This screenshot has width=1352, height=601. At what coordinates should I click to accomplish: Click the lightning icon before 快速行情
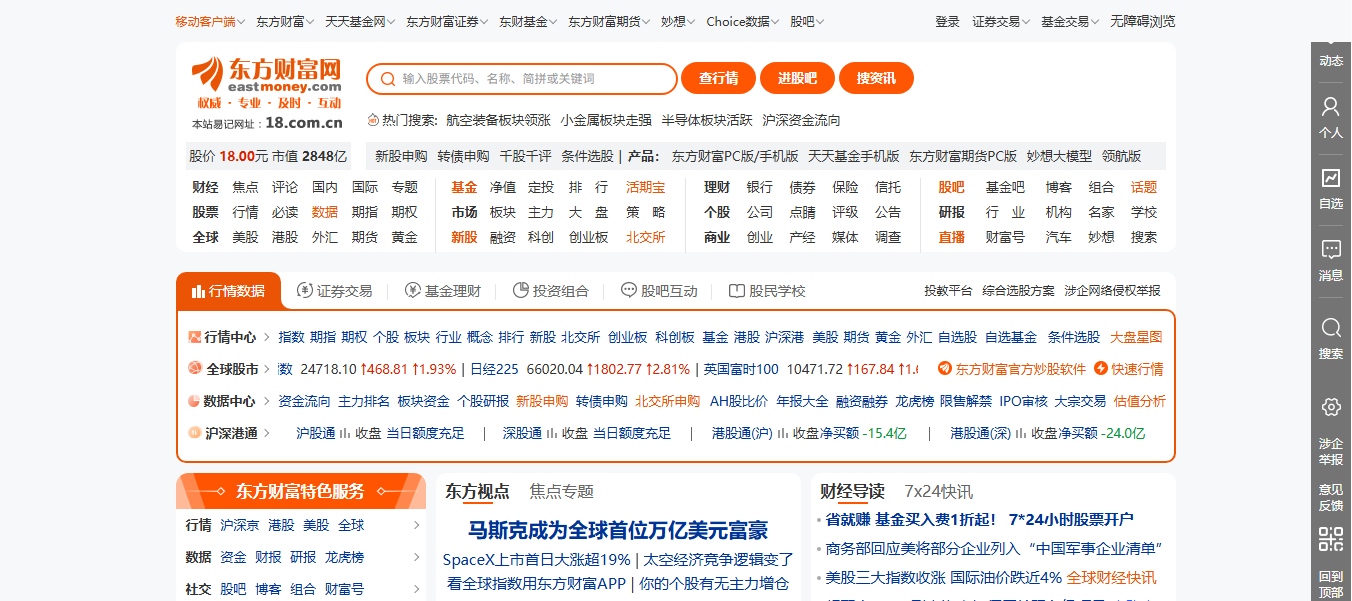[x=1101, y=369]
